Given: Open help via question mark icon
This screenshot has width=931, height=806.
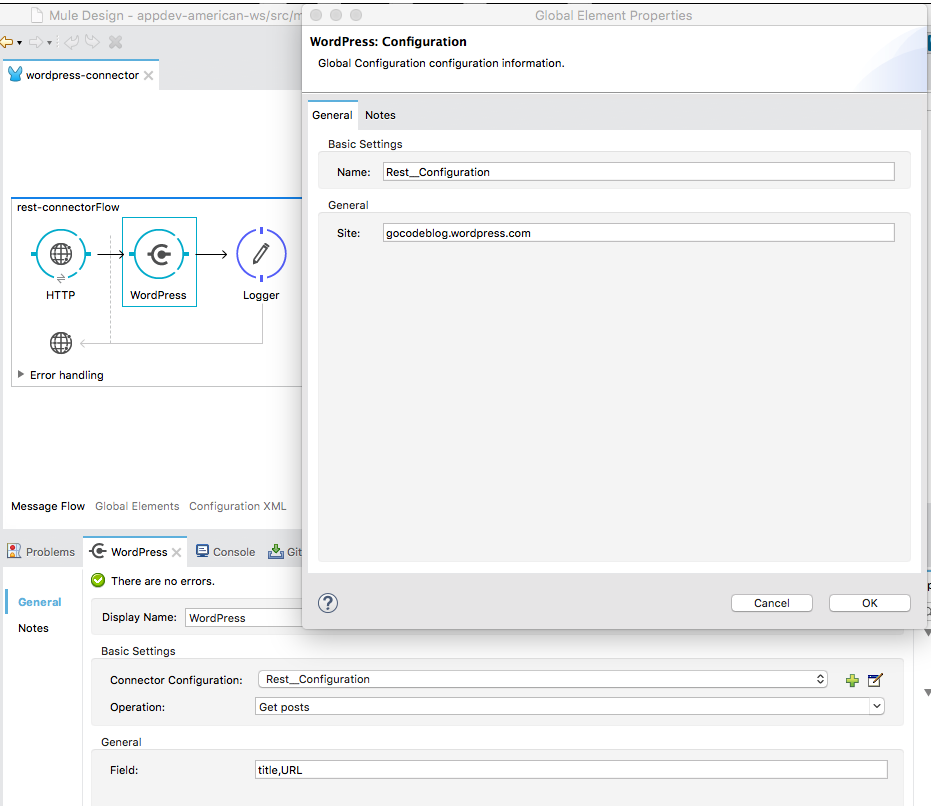Looking at the screenshot, I should pos(328,603).
